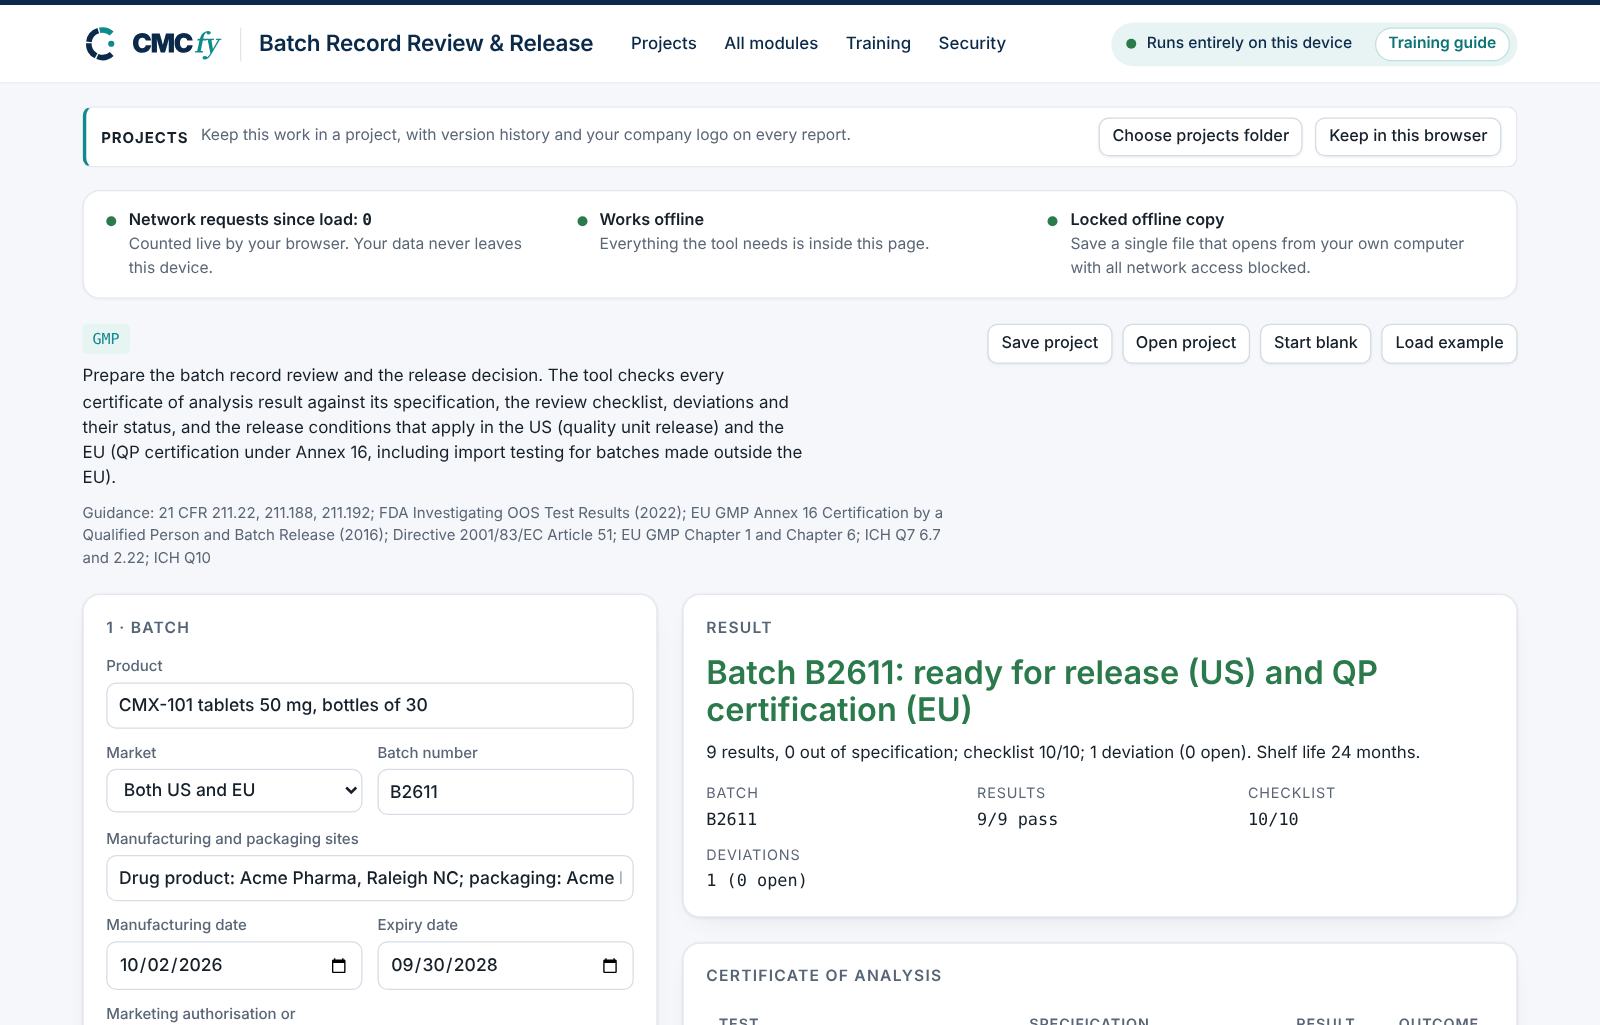1600x1025 pixels.
Task: Click the Batch B2611 result headline
Action: click(x=1041, y=691)
